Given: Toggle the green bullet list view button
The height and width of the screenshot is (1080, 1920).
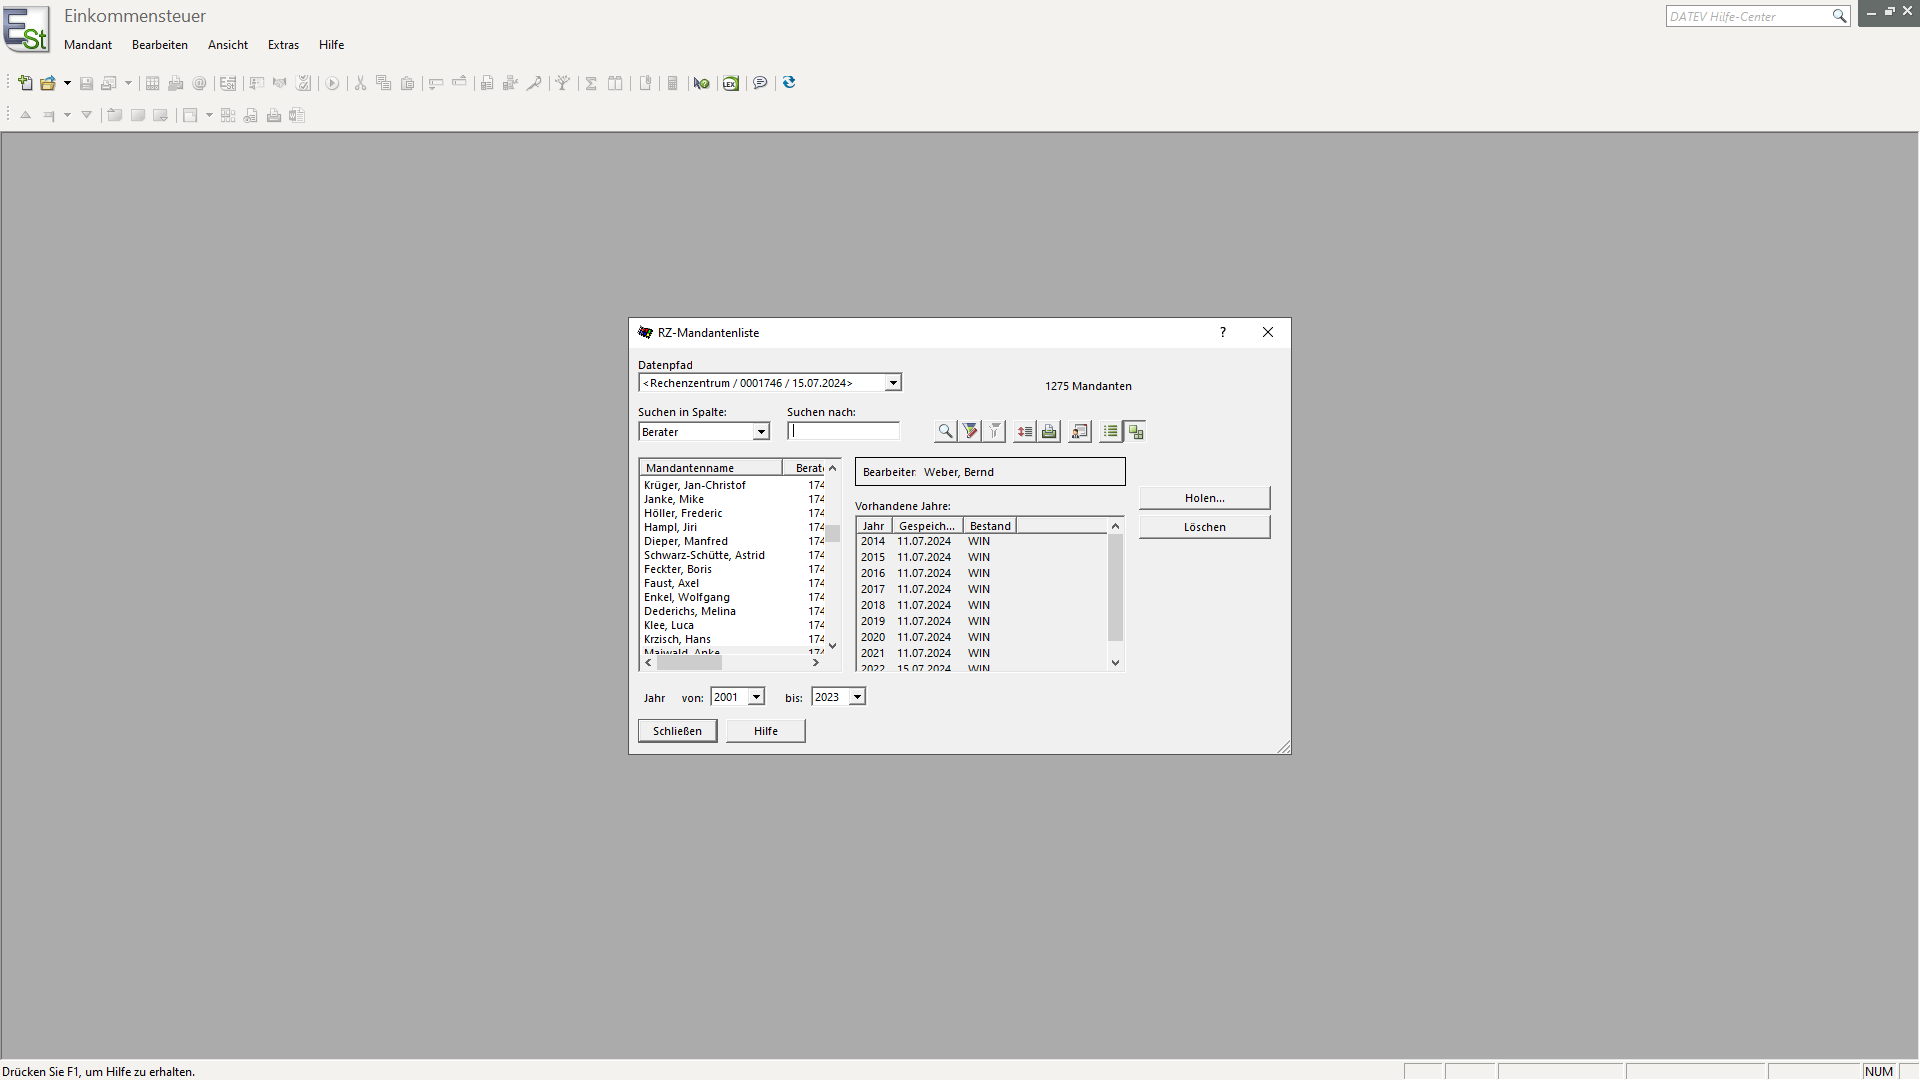Looking at the screenshot, I should tap(1110, 432).
